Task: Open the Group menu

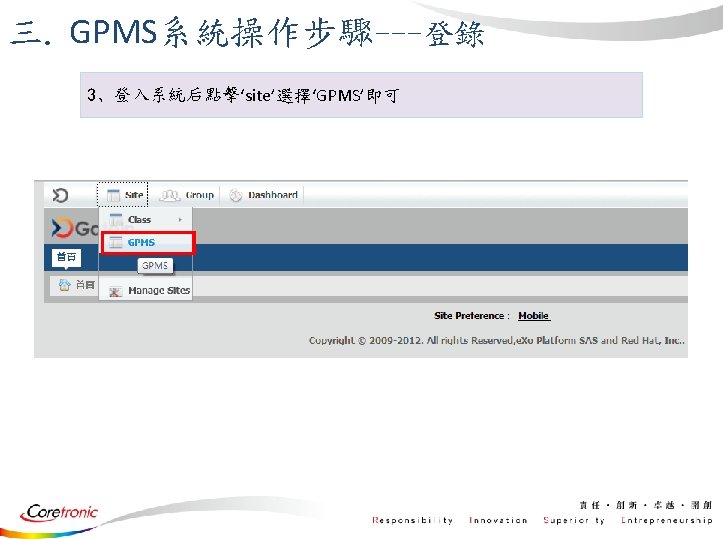Action: [x=186, y=195]
